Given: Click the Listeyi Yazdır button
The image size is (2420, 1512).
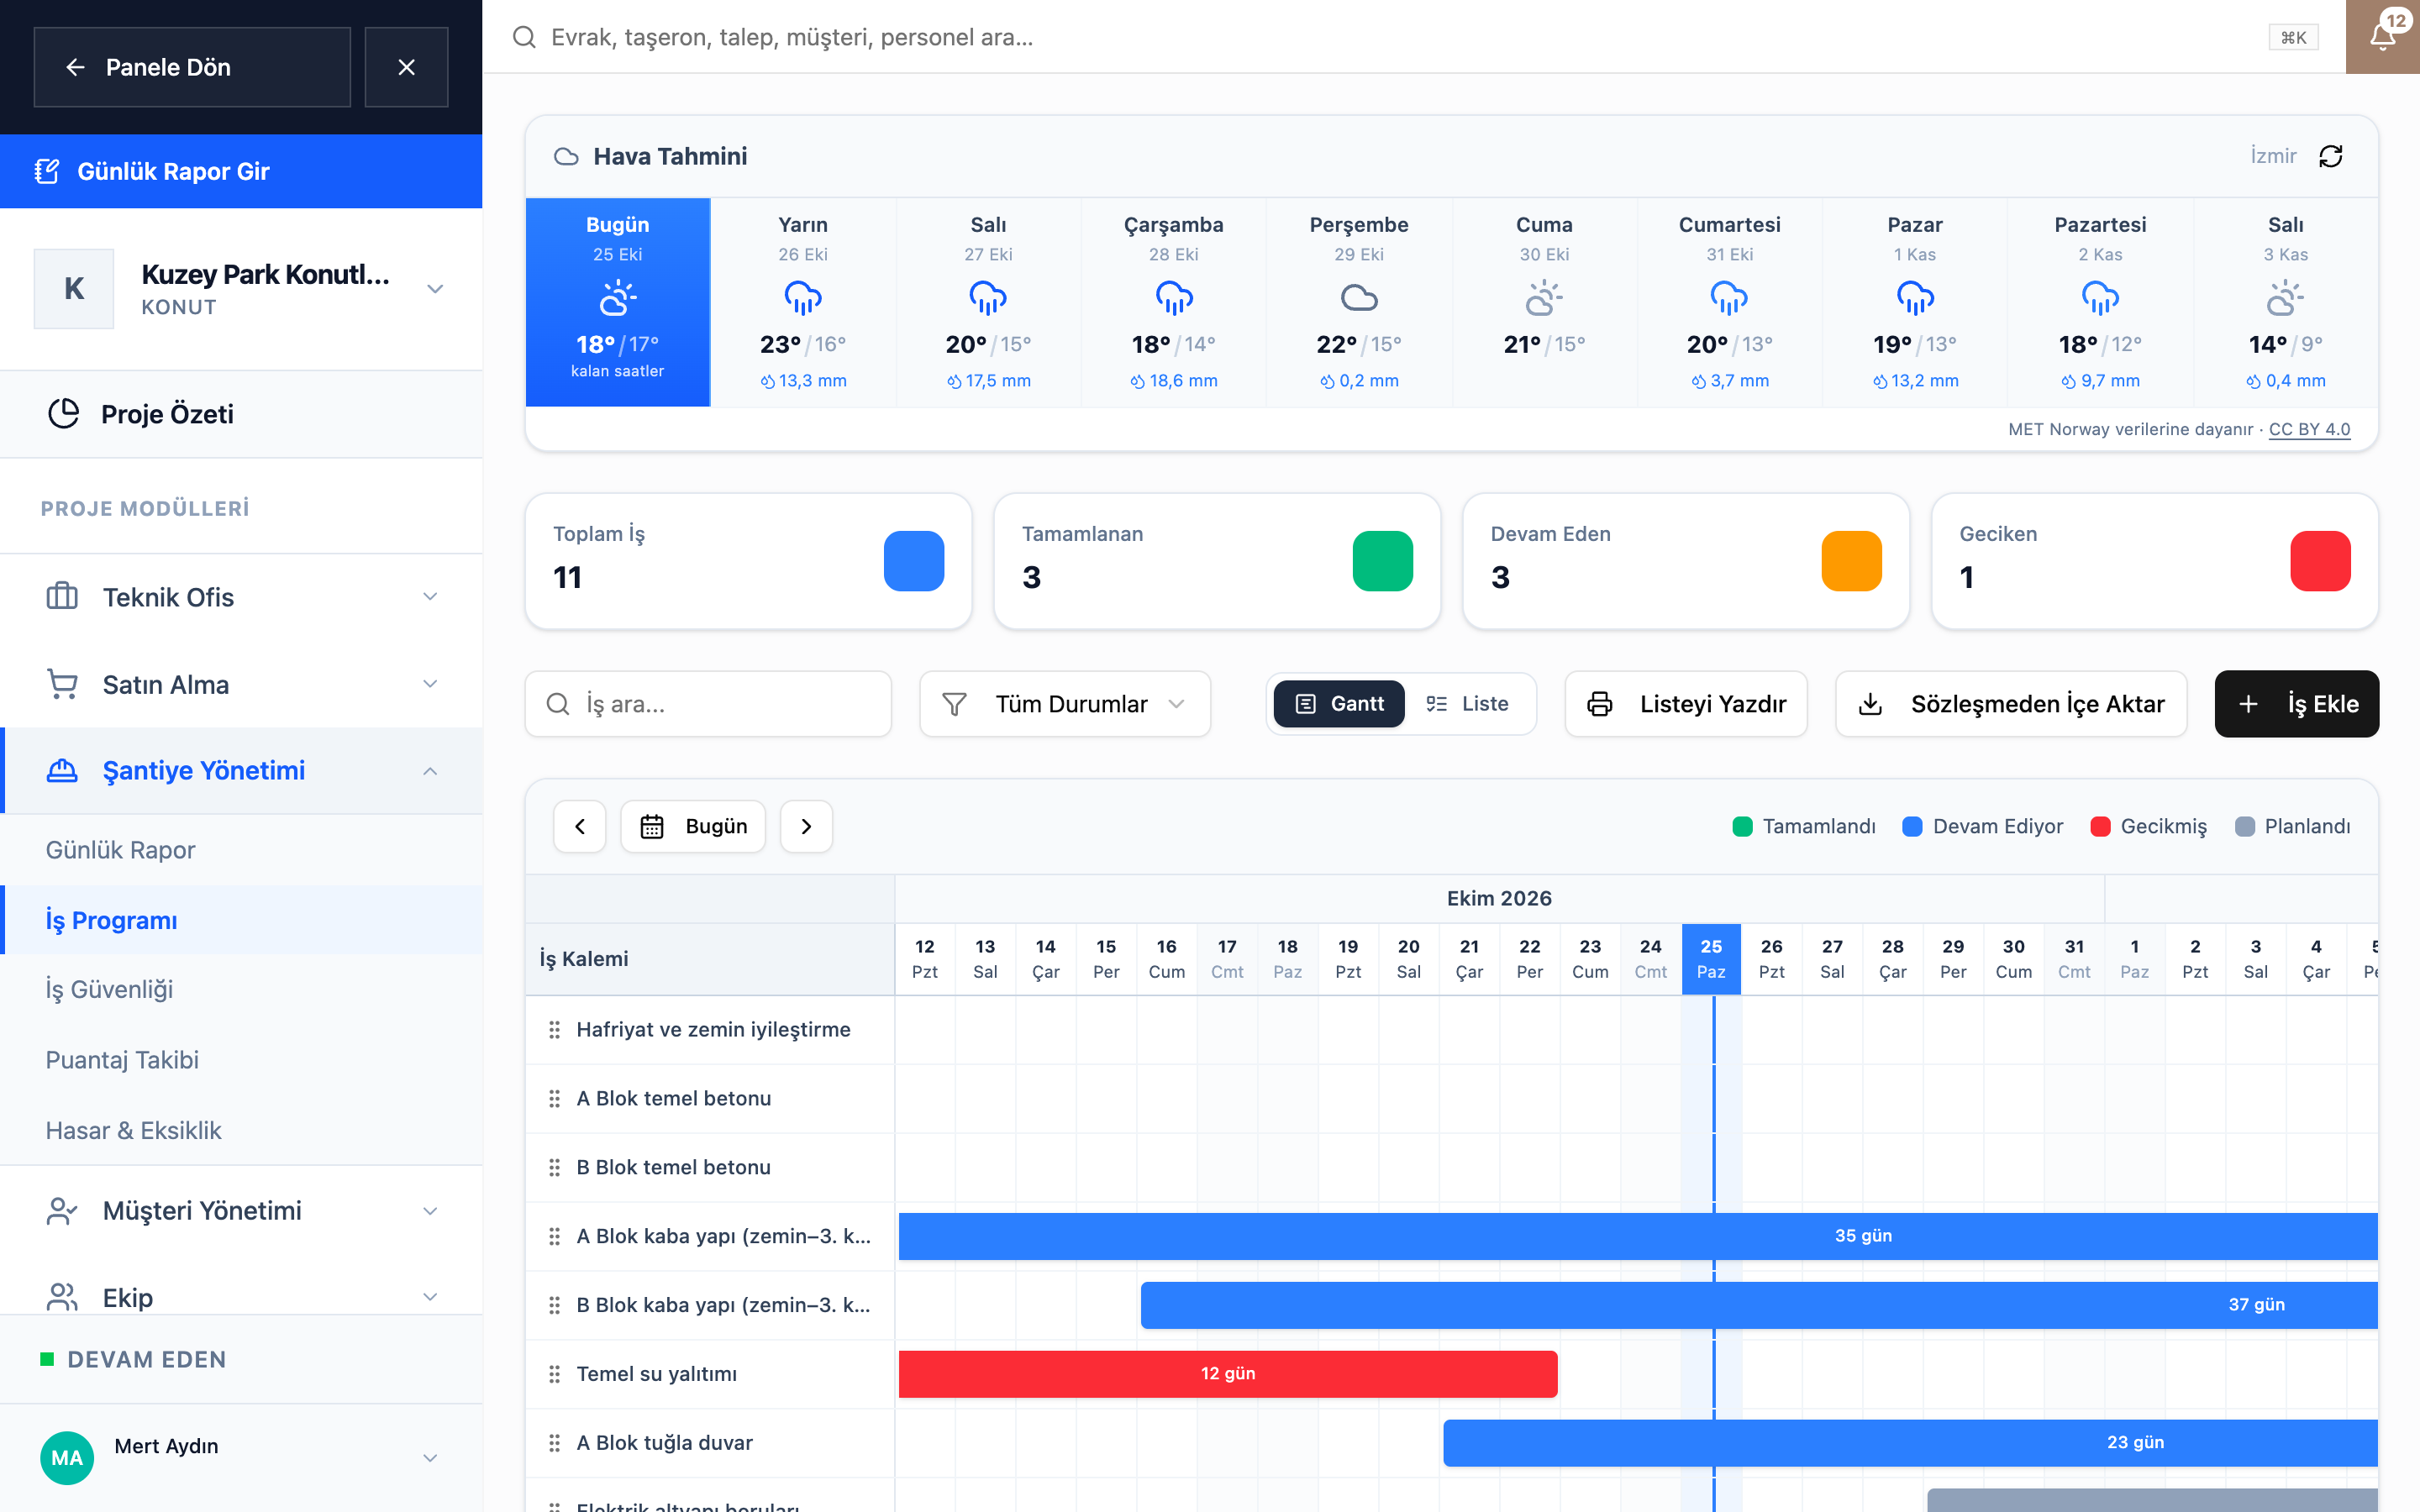Looking at the screenshot, I should [1686, 704].
